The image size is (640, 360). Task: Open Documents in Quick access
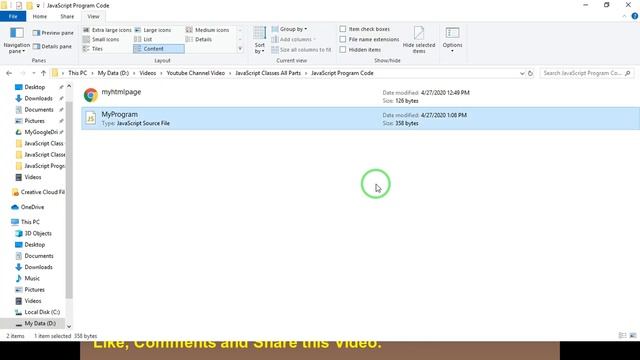[39, 109]
